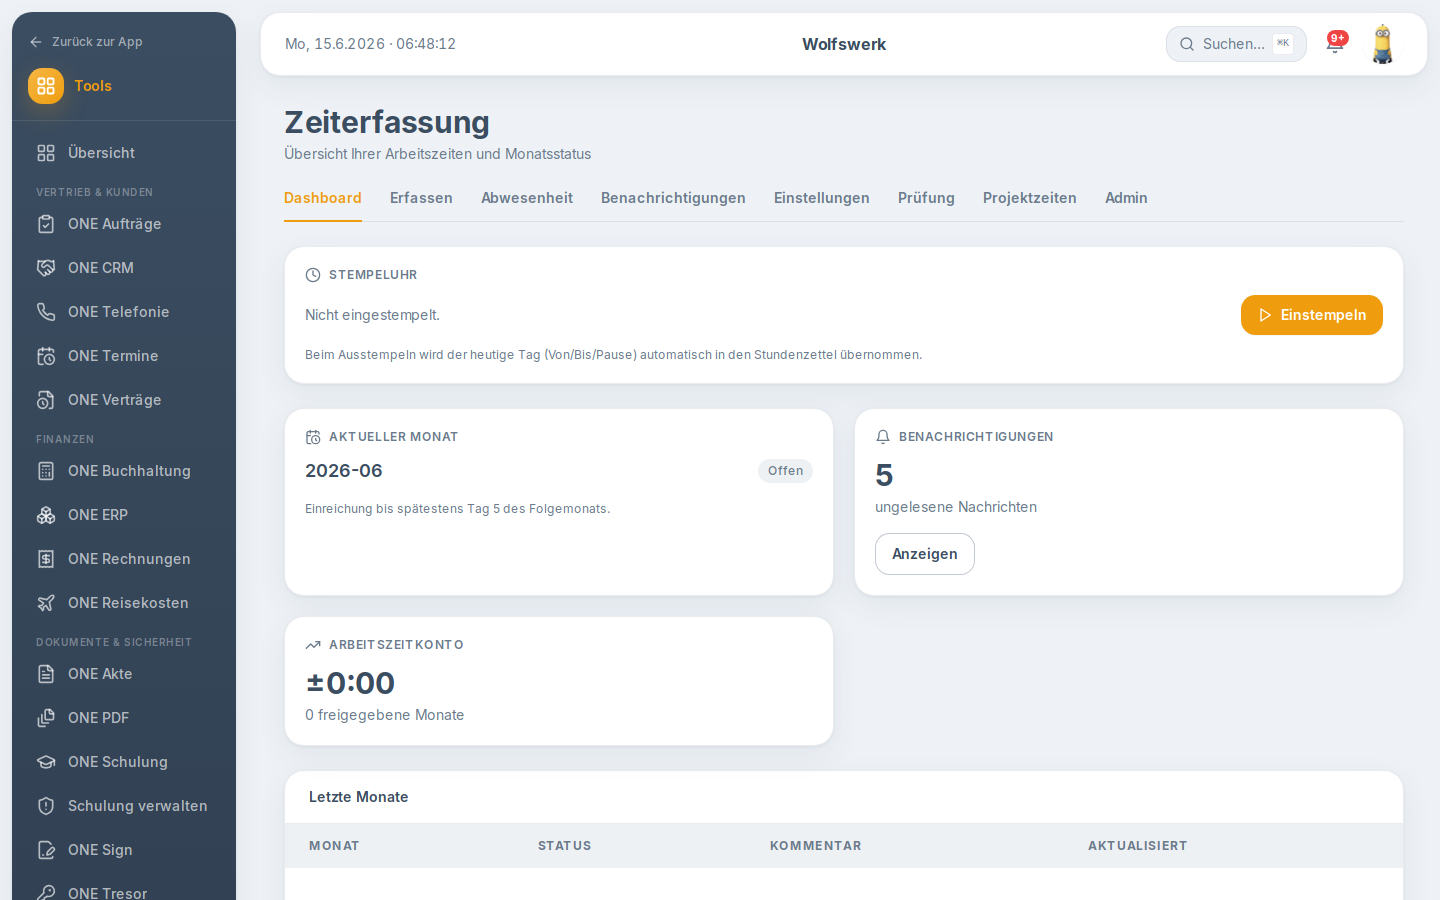Click the unread count number 5
Image resolution: width=1440 pixels, height=900 pixels.
(x=884, y=475)
